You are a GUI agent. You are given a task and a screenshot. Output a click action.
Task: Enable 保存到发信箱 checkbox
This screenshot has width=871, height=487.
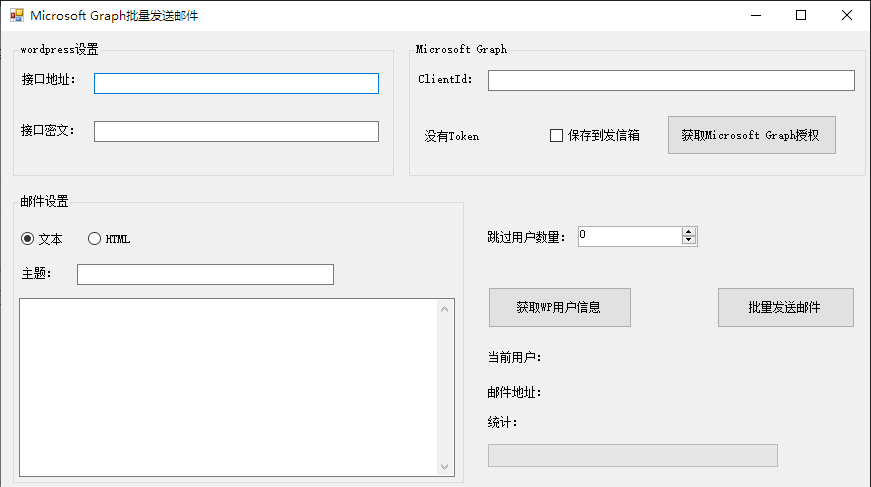tap(556, 135)
